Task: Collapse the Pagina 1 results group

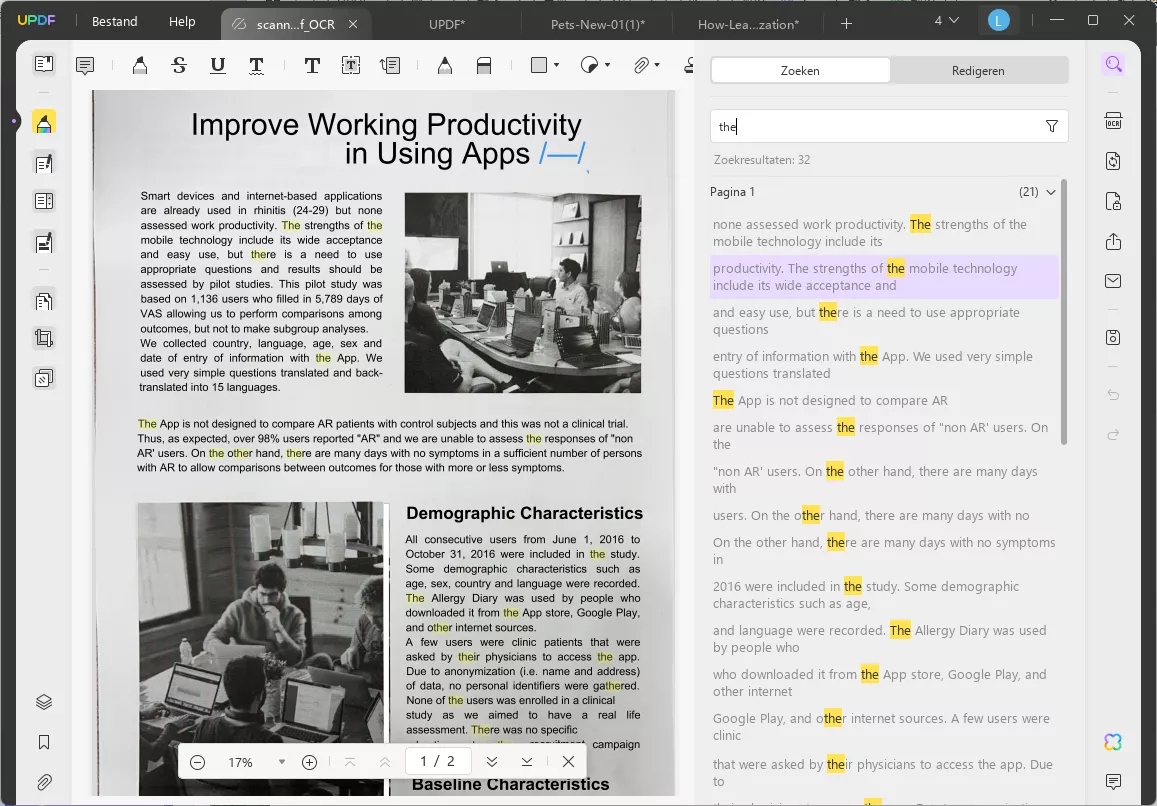Action: coord(1050,192)
